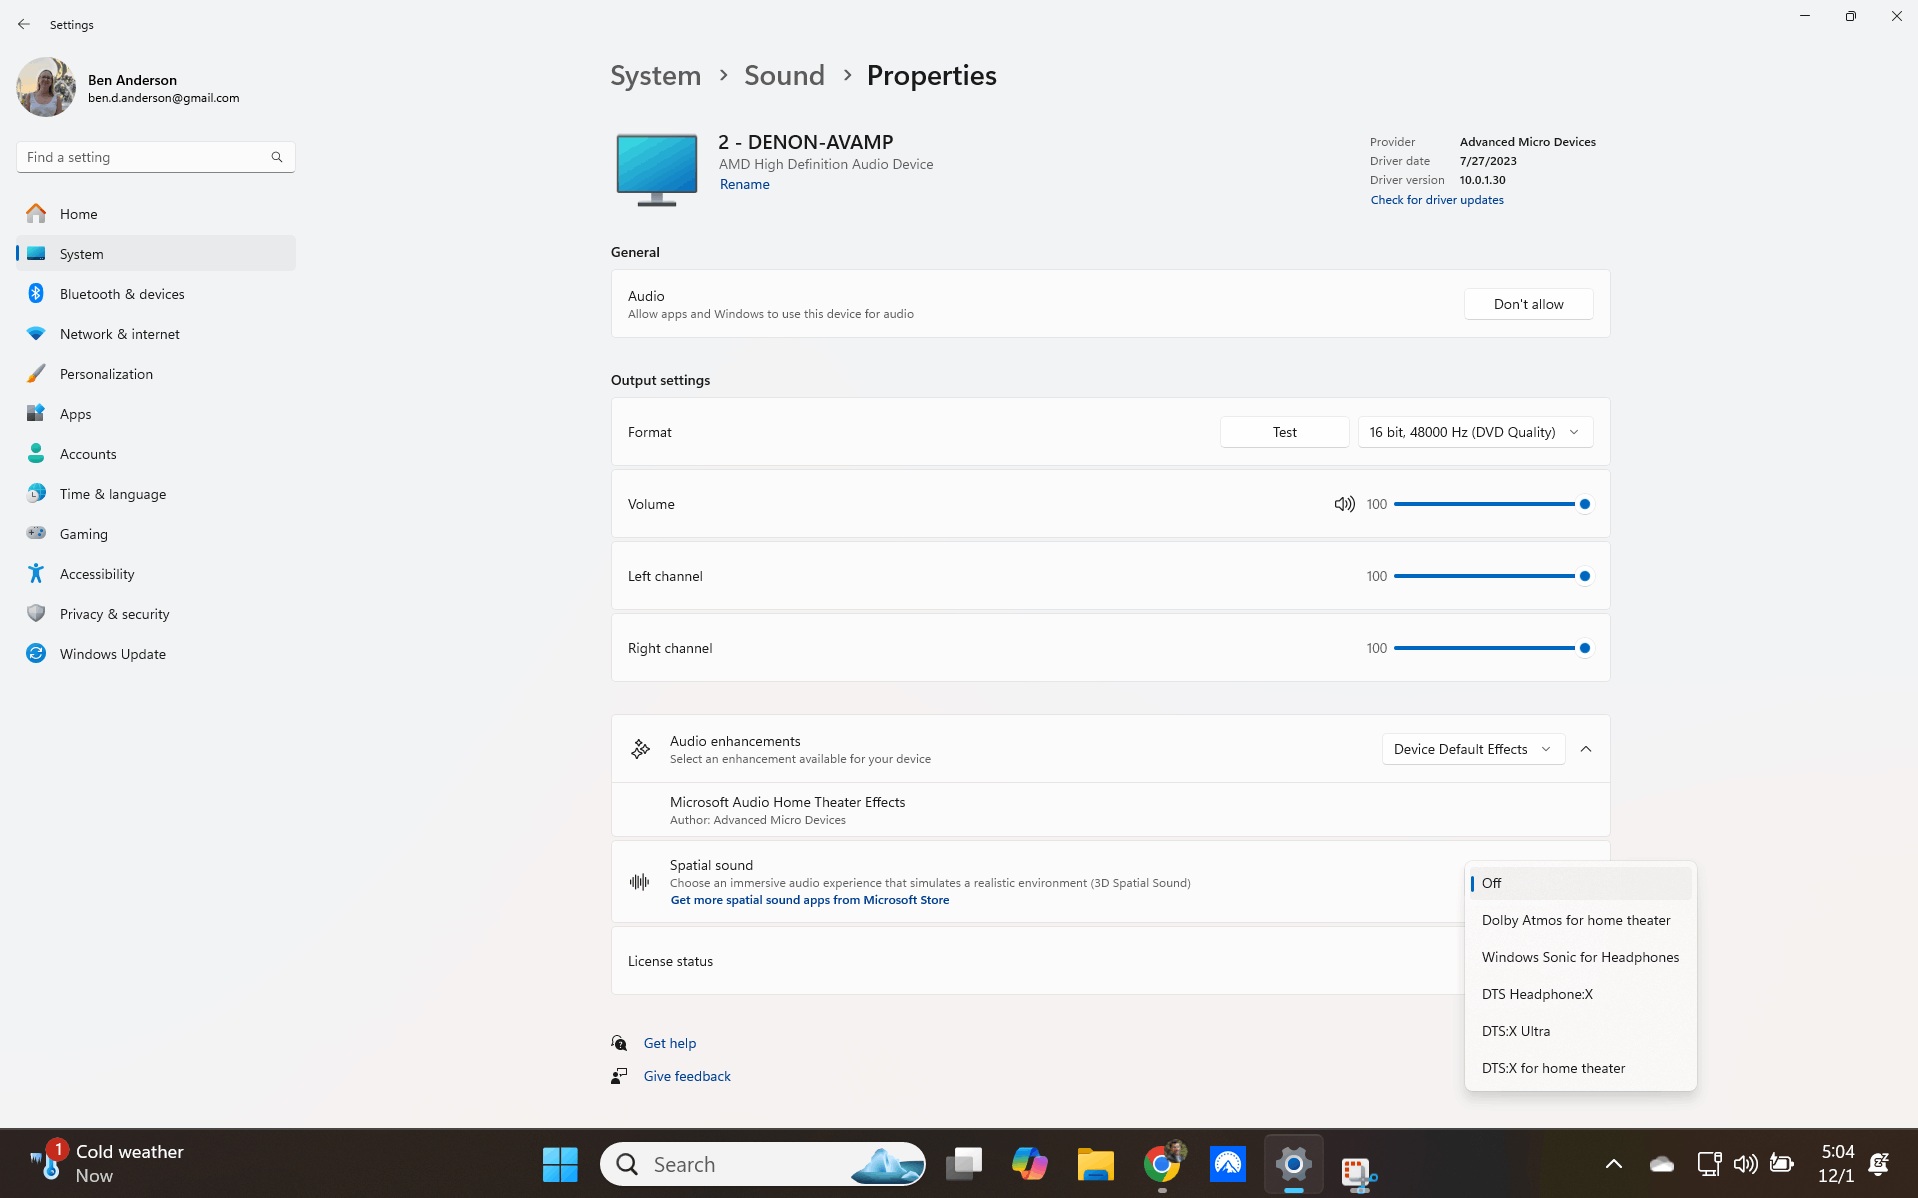This screenshot has height=1198, width=1918.
Task: Click the Give feedback person icon
Action: point(620,1077)
